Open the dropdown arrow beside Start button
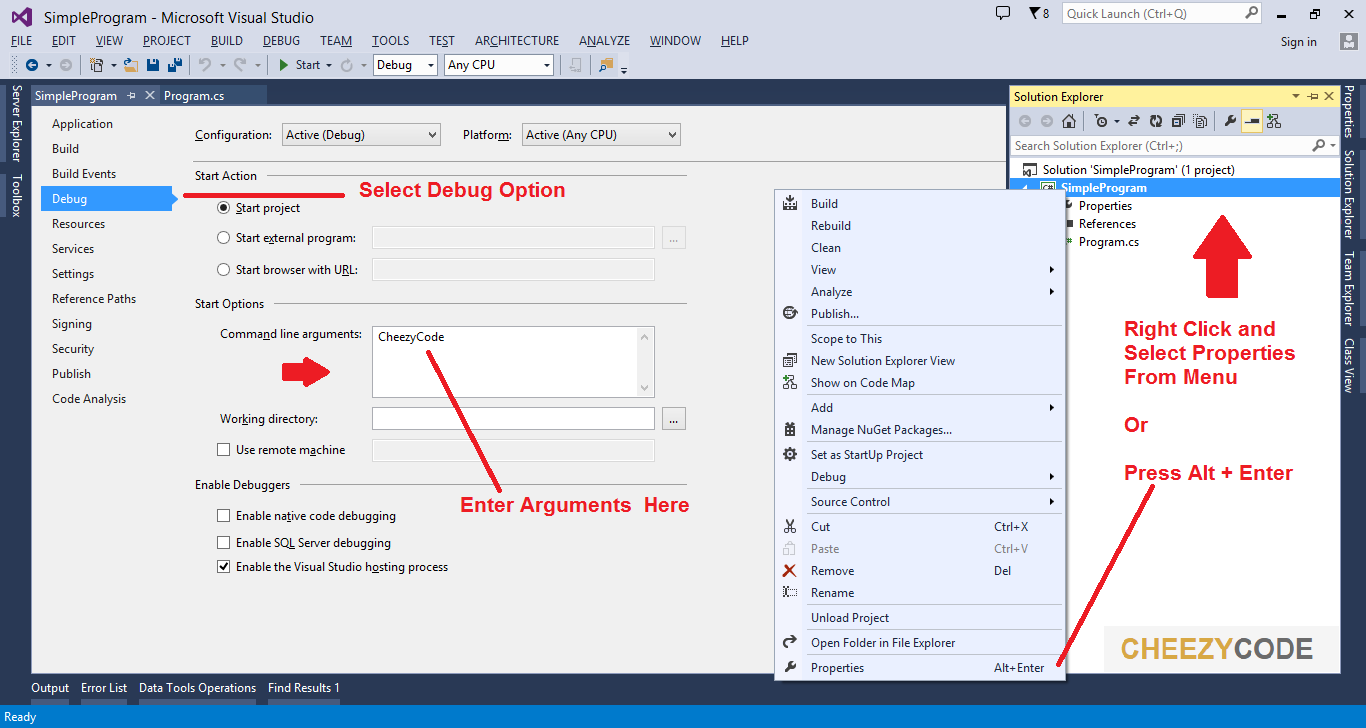The width and height of the screenshot is (1366, 728). (328, 65)
